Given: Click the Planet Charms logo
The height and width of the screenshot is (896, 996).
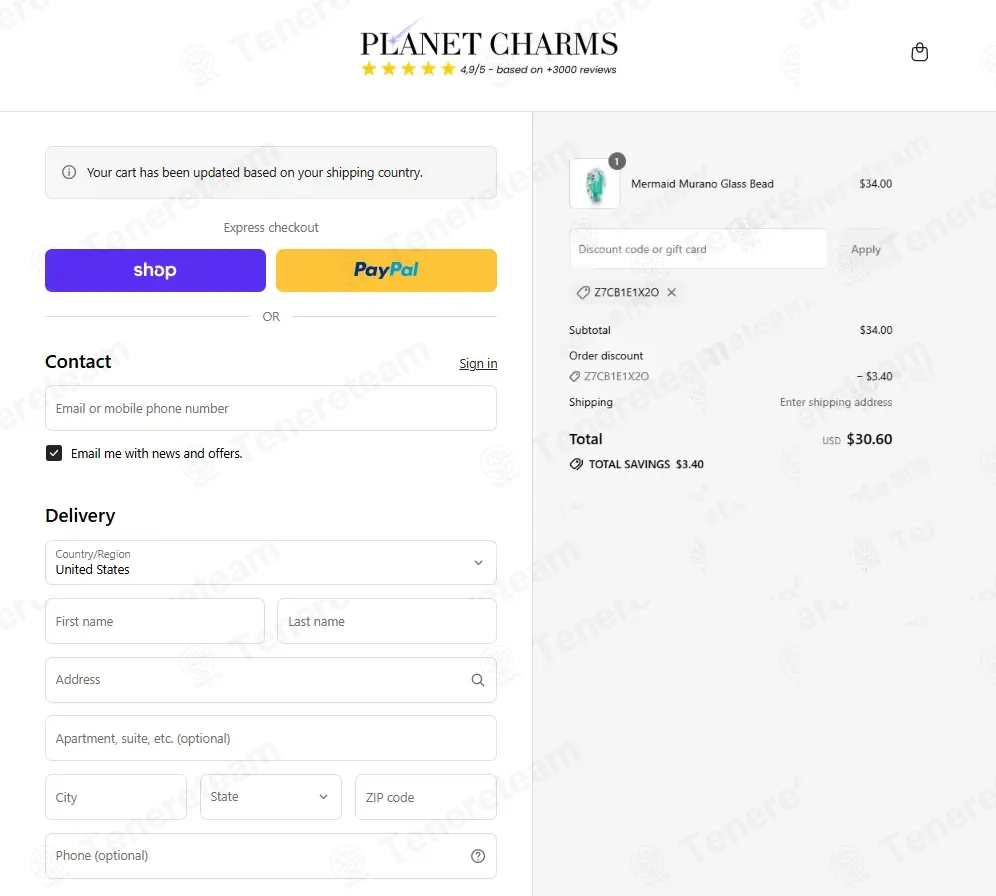Looking at the screenshot, I should (488, 43).
